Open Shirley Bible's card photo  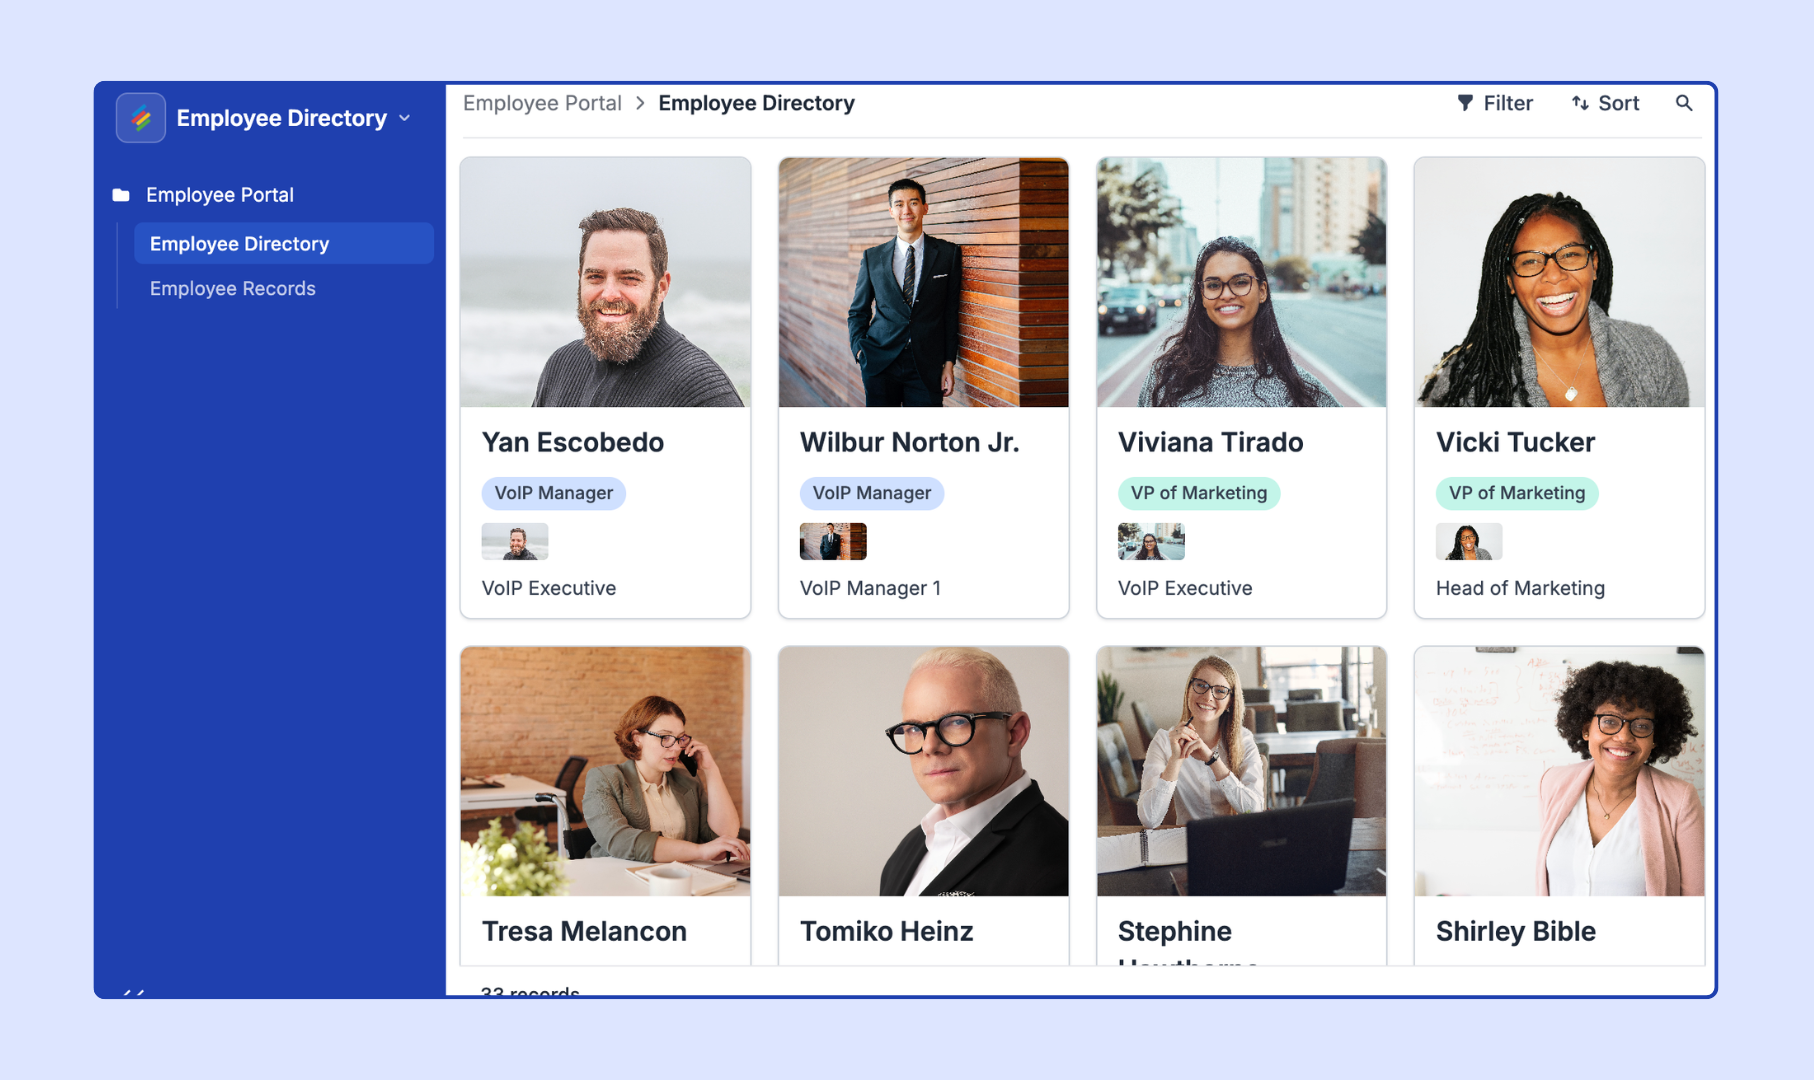click(1559, 771)
